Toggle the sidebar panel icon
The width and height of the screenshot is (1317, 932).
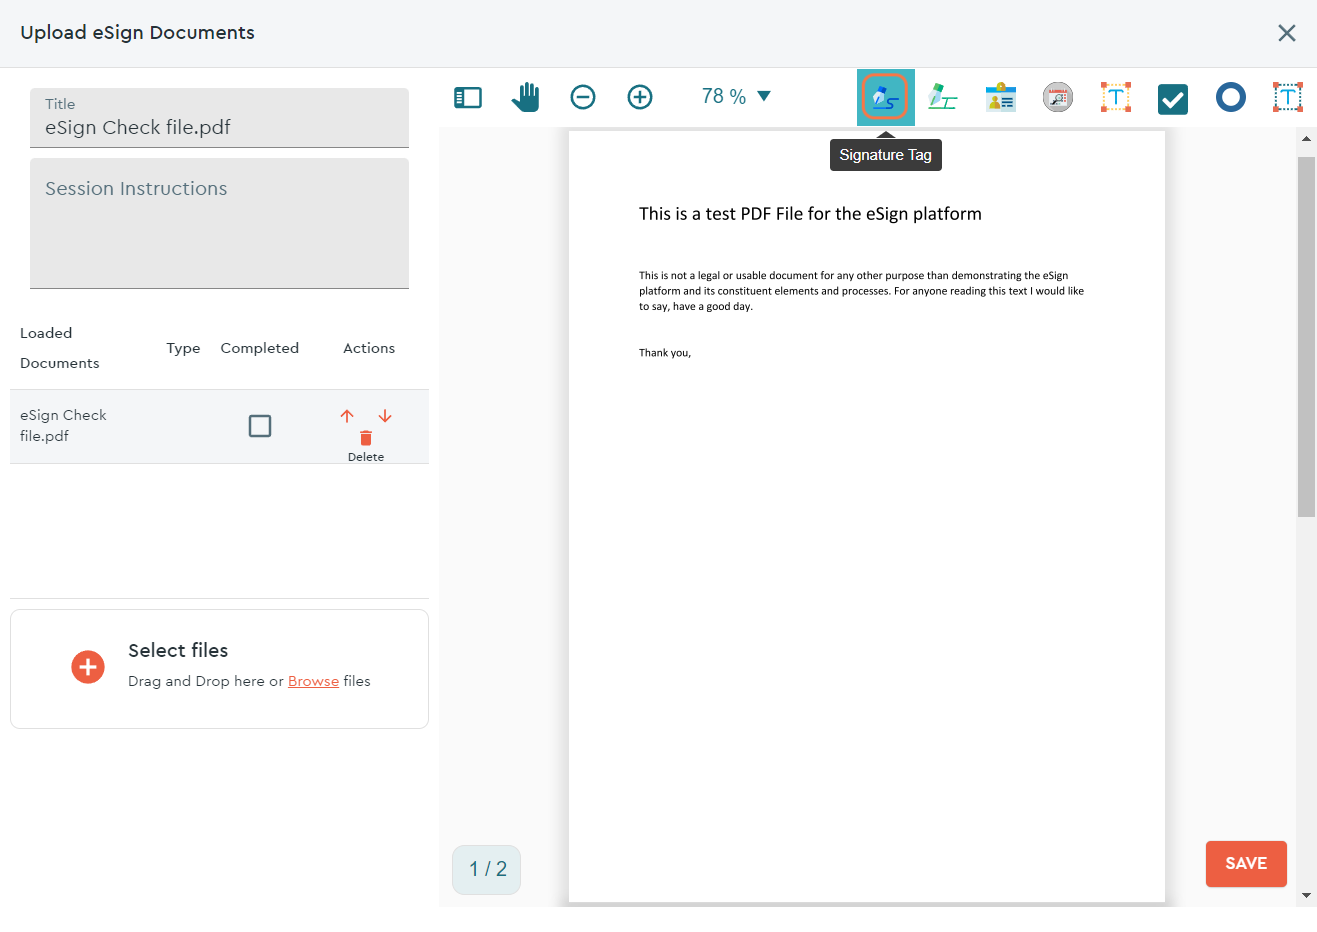point(468,97)
